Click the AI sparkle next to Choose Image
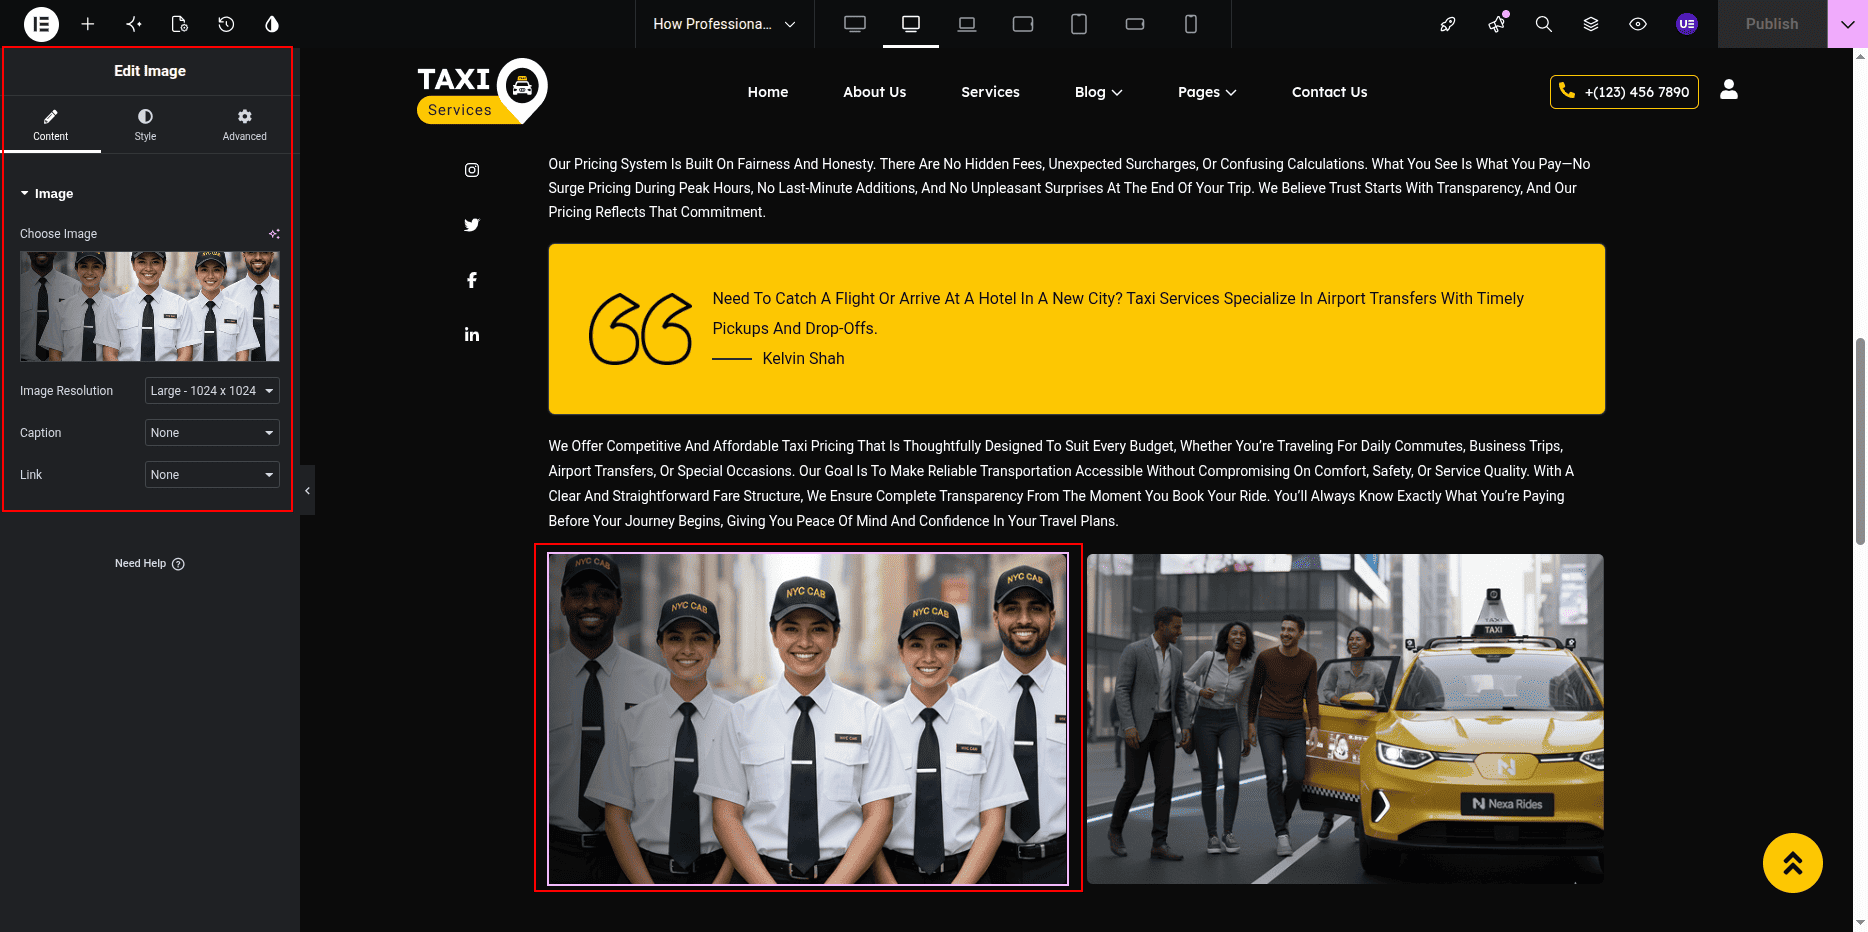This screenshot has width=1868, height=932. tap(274, 234)
